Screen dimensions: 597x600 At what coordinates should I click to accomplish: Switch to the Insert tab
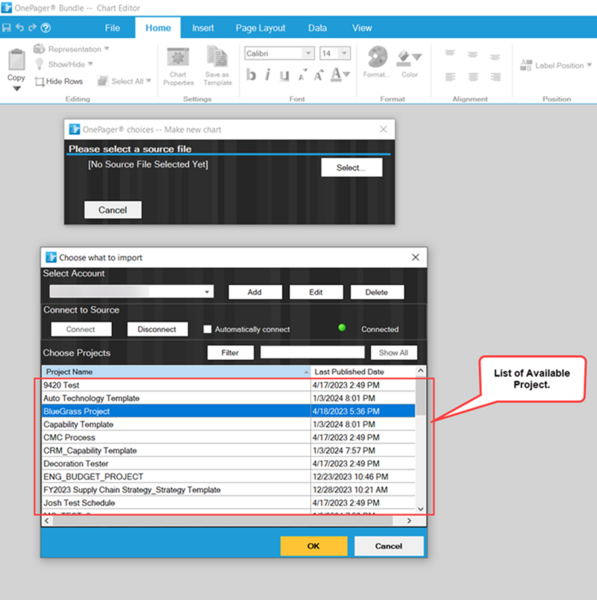pos(203,28)
